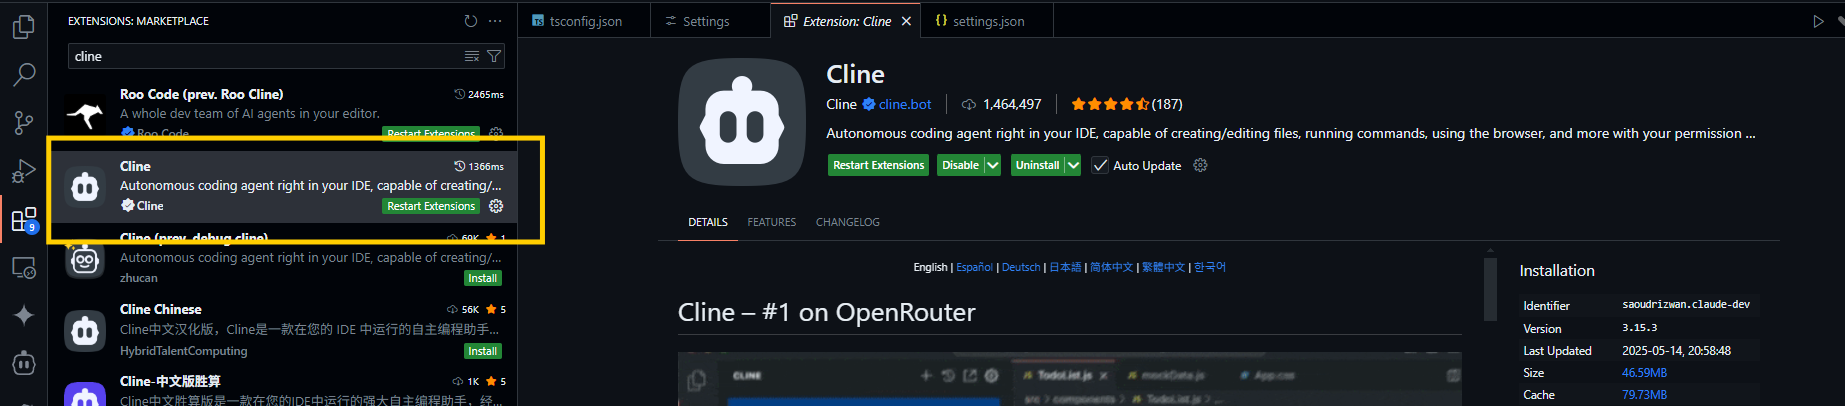
Task: Click Restart Extensions button in details header
Action: 879,165
